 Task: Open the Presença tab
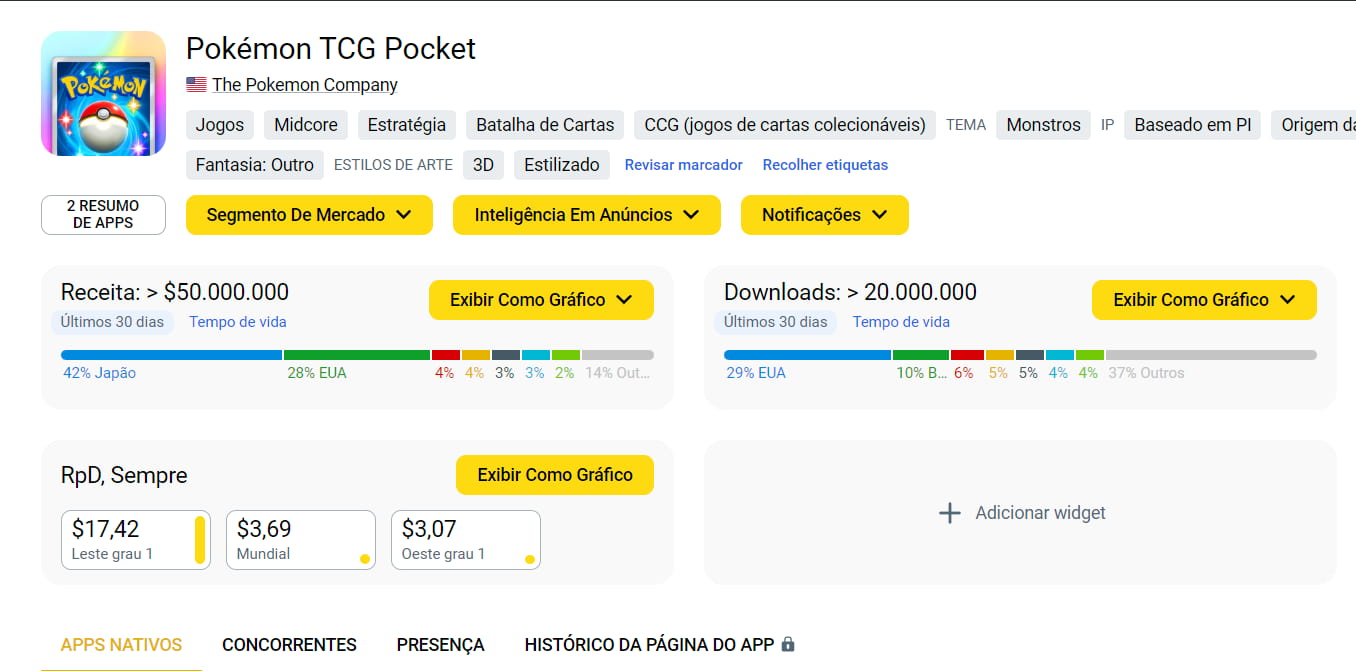pyautogui.click(x=440, y=645)
